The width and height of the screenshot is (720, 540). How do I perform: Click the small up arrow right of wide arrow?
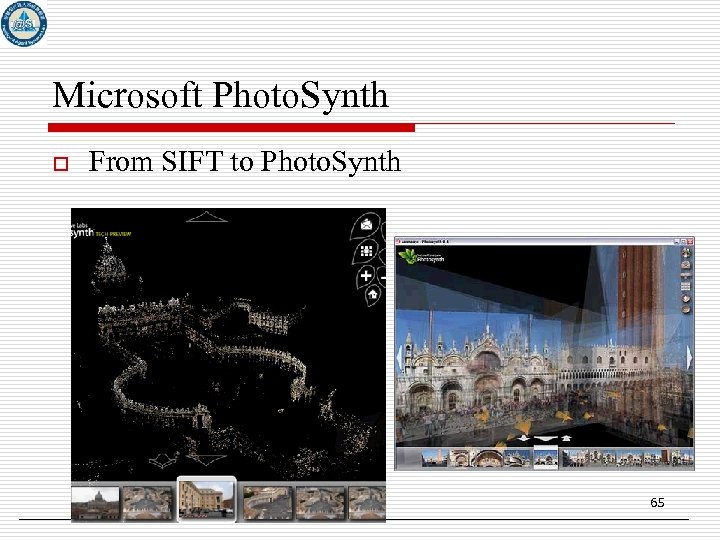tap(567, 438)
